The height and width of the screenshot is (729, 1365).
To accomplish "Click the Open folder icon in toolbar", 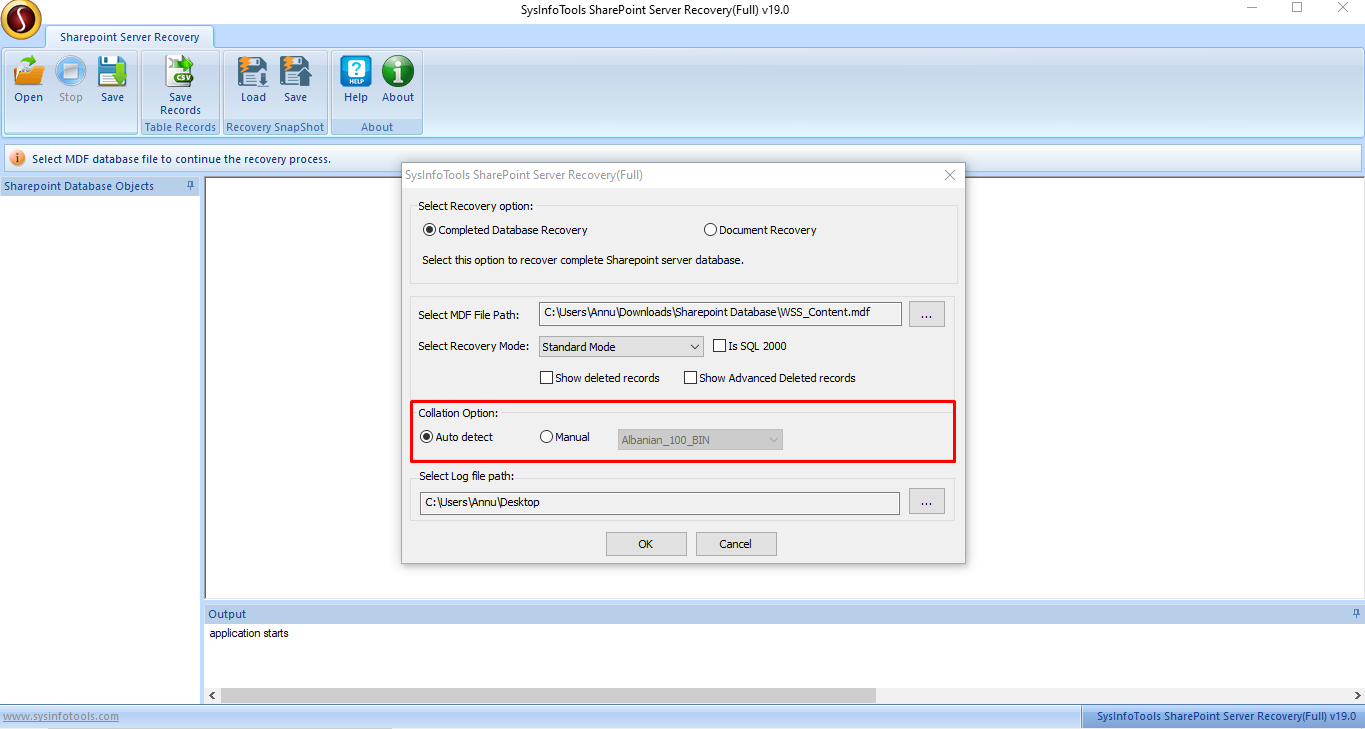I will click(28, 72).
